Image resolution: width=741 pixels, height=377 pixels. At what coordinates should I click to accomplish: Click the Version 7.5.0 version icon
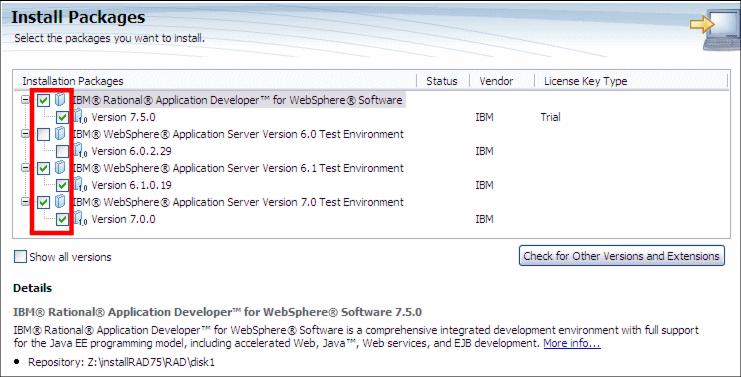point(80,117)
